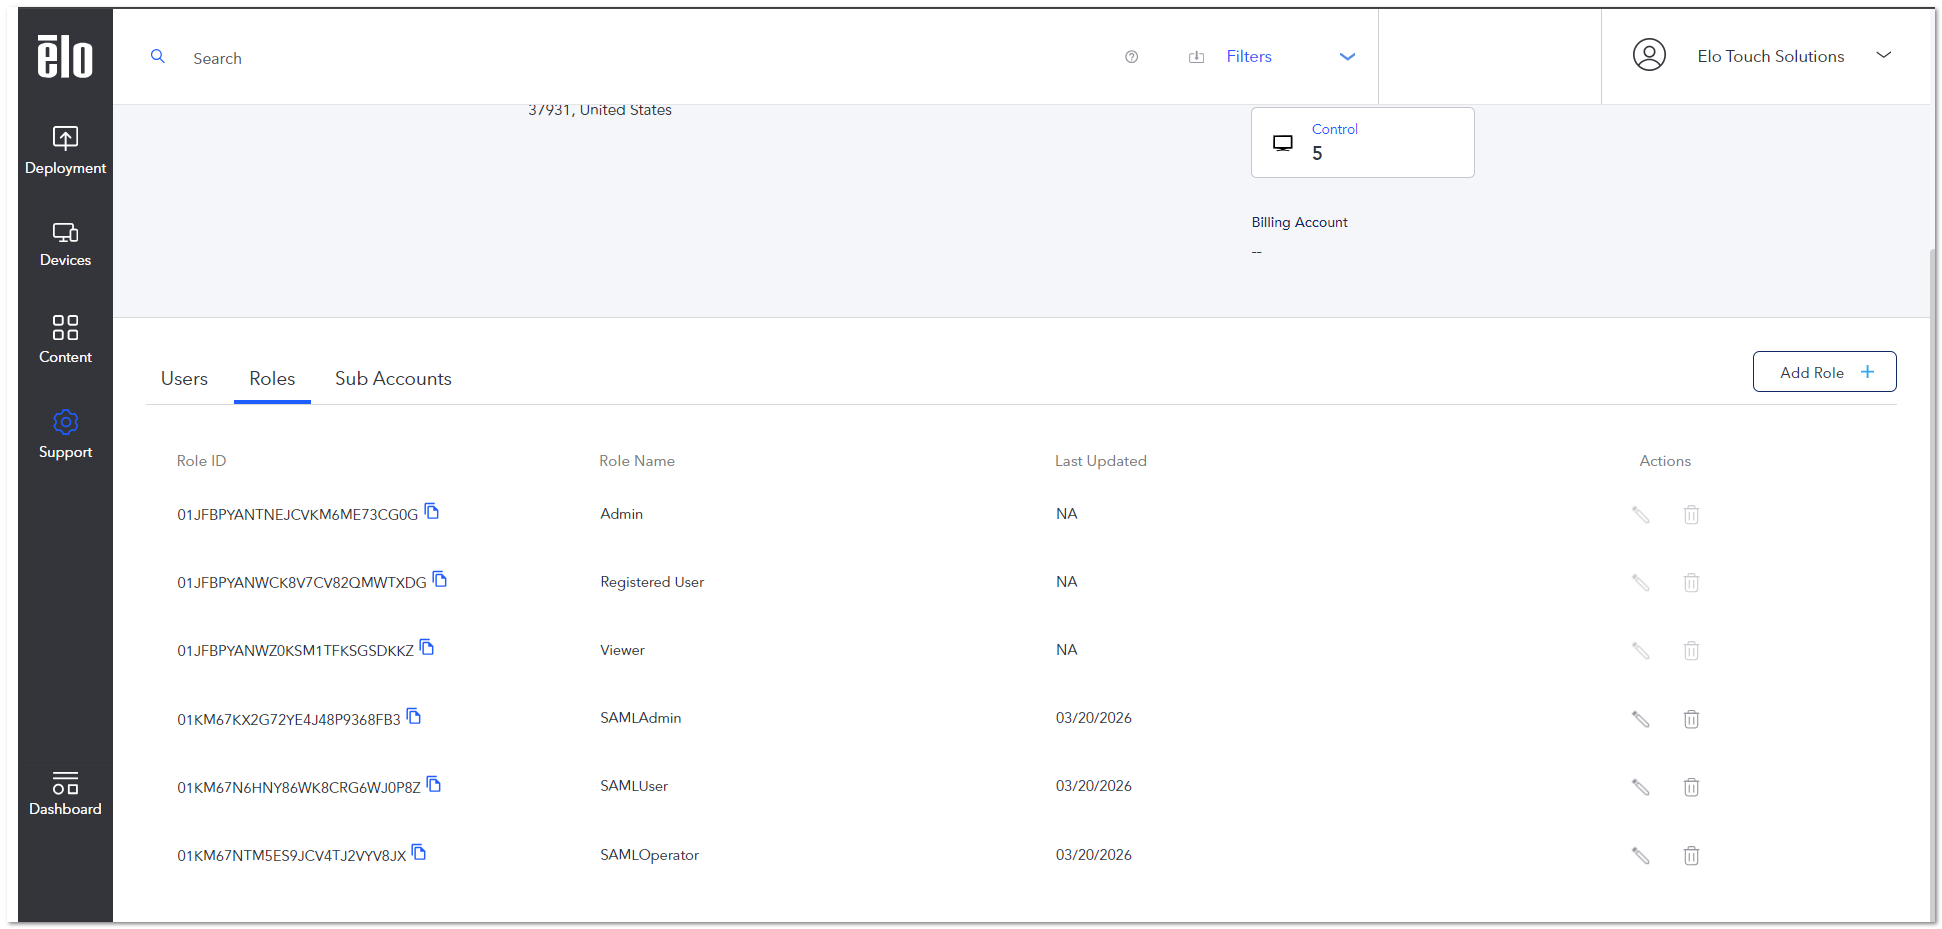Screen dimensions: 1942x929
Task: Click role ID 01JFBPYANTNEJCVKM6ME73CG0G
Action: (x=297, y=515)
